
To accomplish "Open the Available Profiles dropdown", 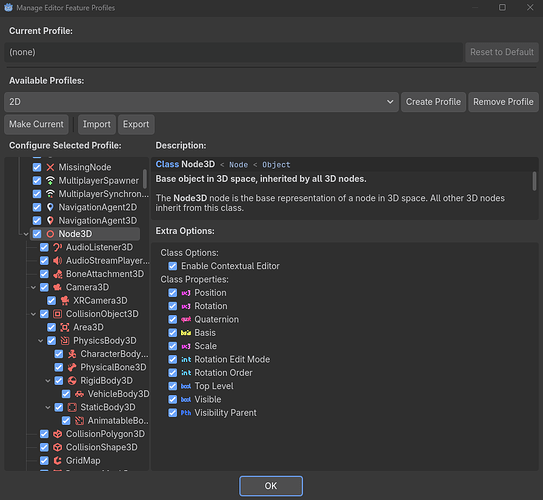I will 202,102.
